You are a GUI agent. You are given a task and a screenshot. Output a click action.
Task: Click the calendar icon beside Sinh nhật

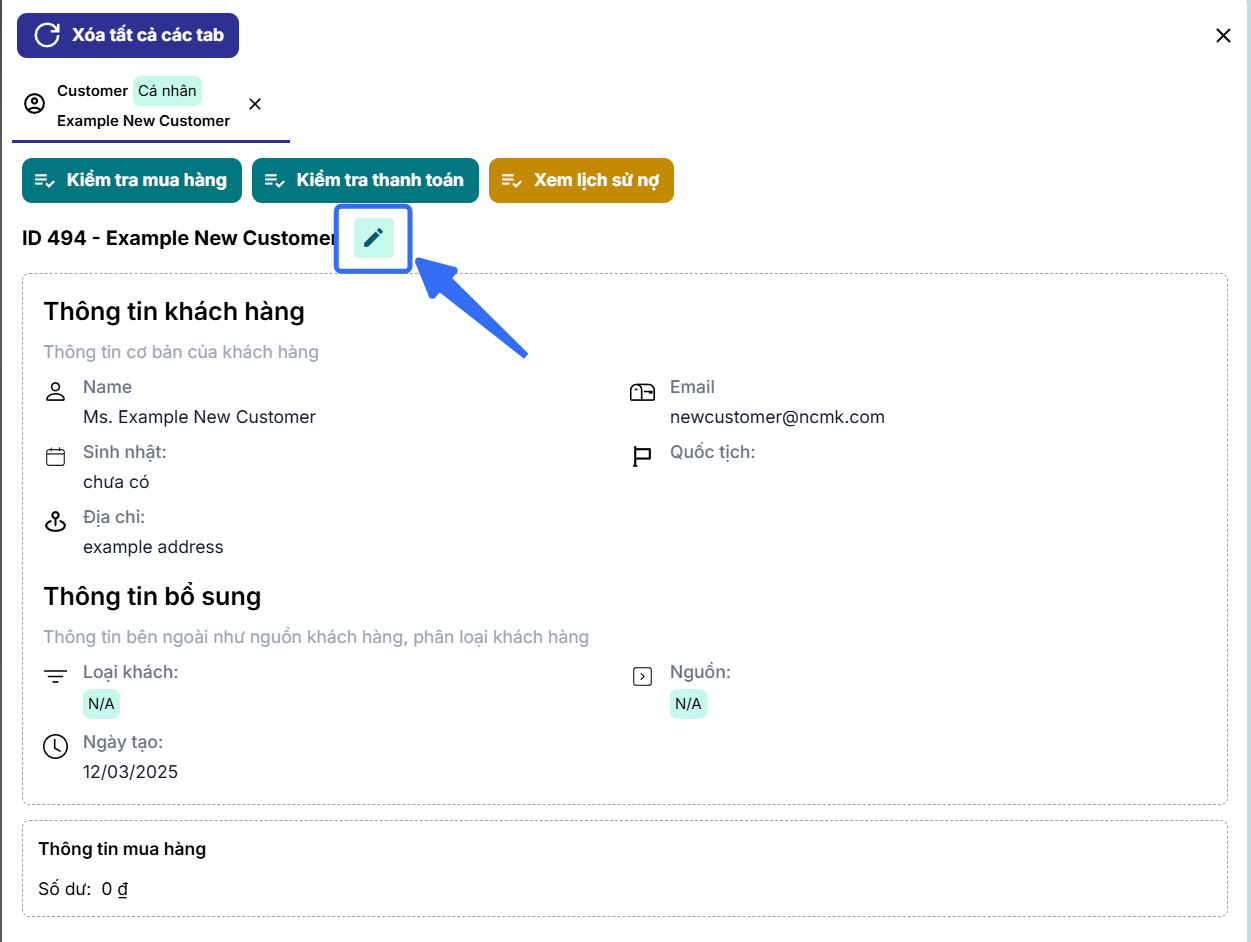click(x=56, y=457)
